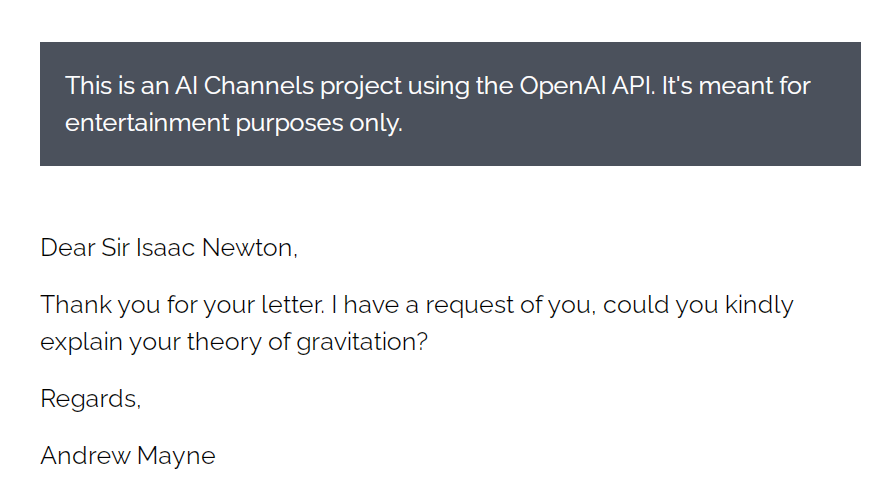Click the phrase "could you kindly"

tap(698, 305)
